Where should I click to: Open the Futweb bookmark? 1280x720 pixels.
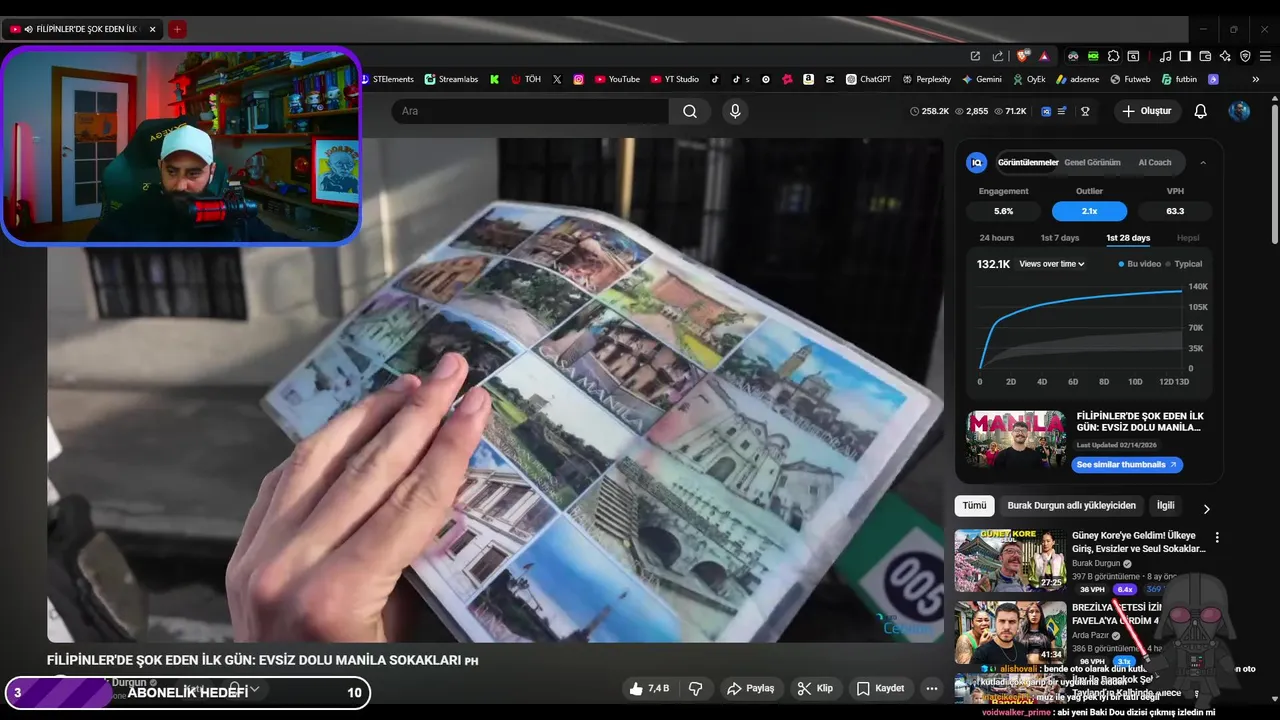pyautogui.click(x=1130, y=79)
